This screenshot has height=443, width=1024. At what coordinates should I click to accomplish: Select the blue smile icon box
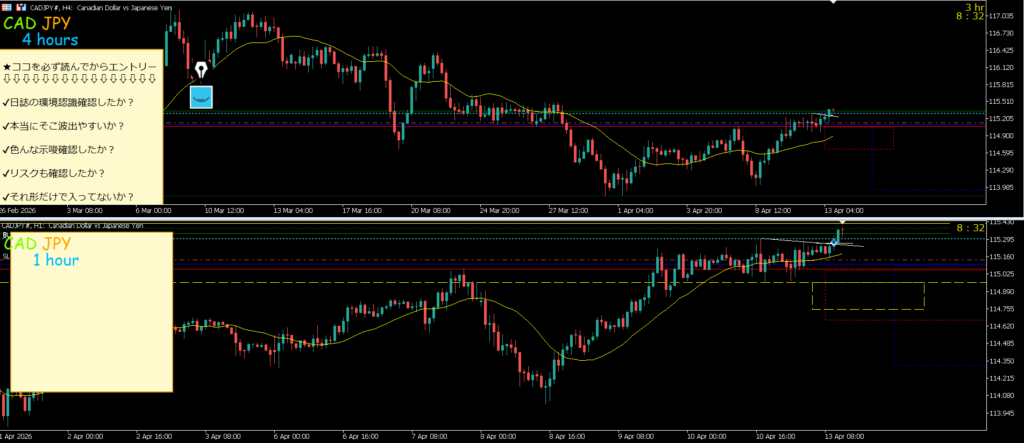(201, 97)
